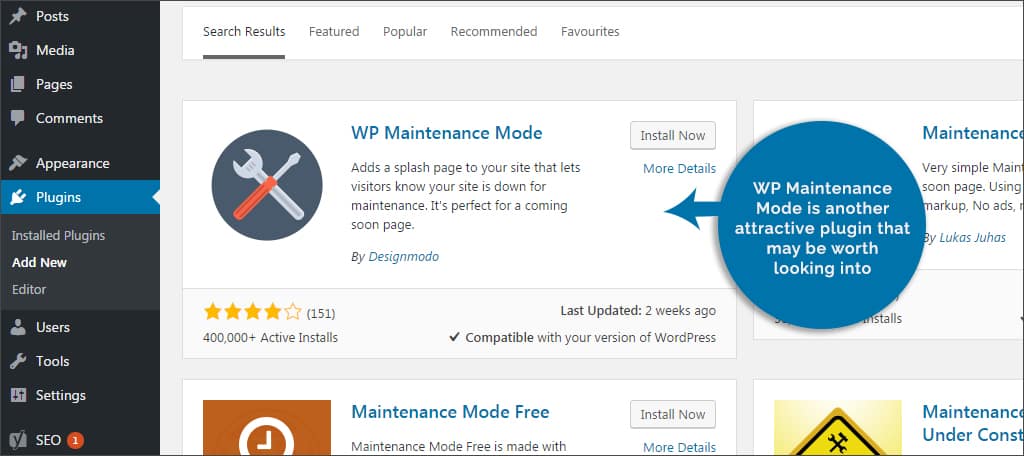
Task: Go to Installed Plugins submenu
Action: pos(58,236)
